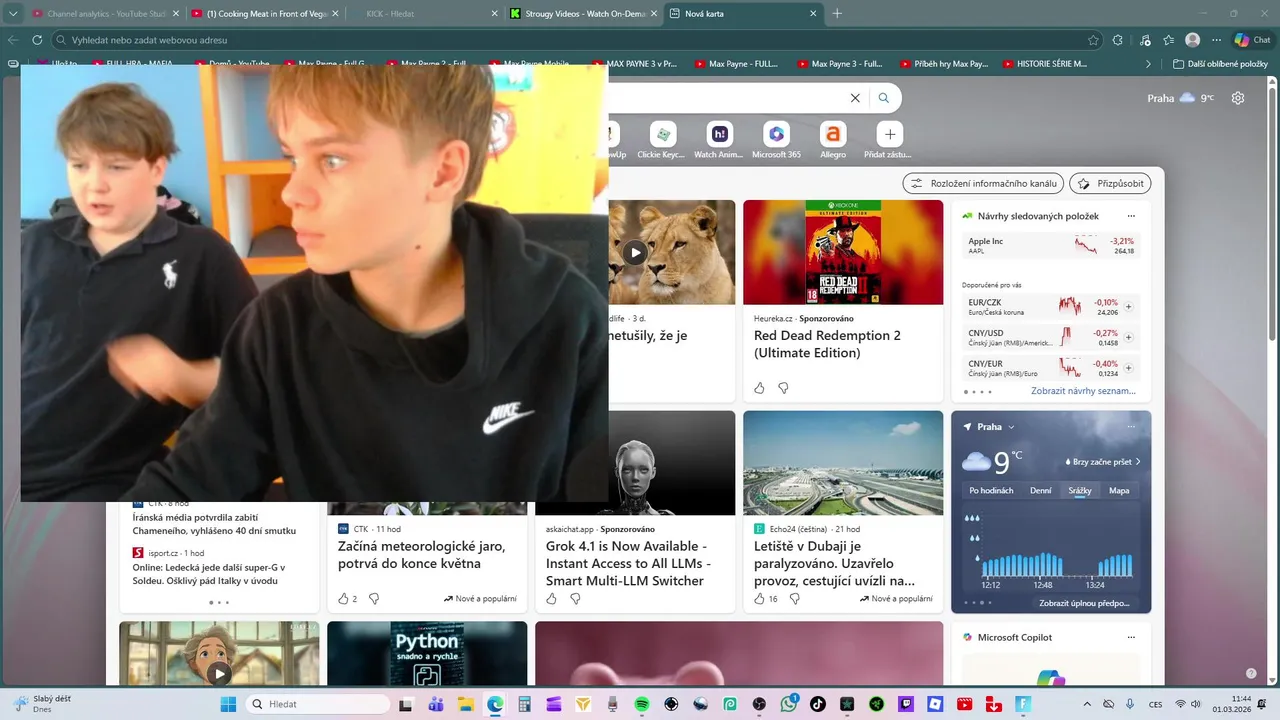
Task: Like the meteorologické jaro article
Action: pos(343,599)
